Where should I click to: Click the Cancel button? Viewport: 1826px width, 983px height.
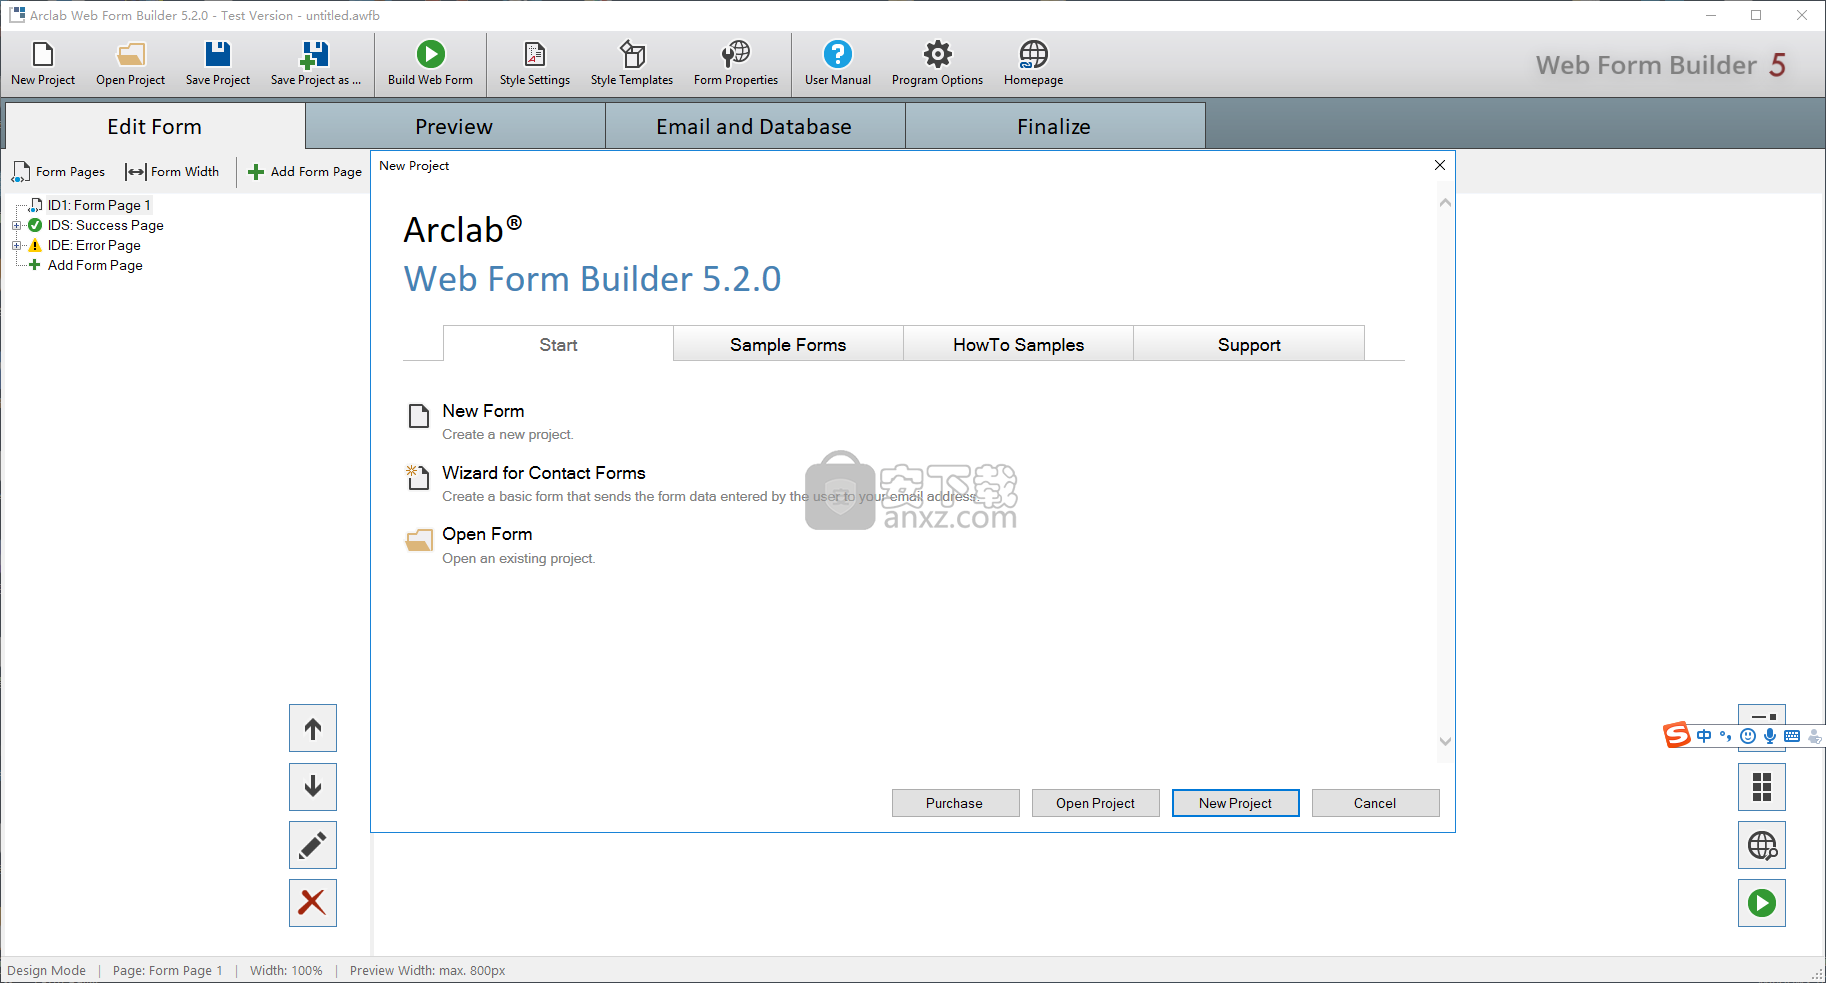click(1375, 803)
